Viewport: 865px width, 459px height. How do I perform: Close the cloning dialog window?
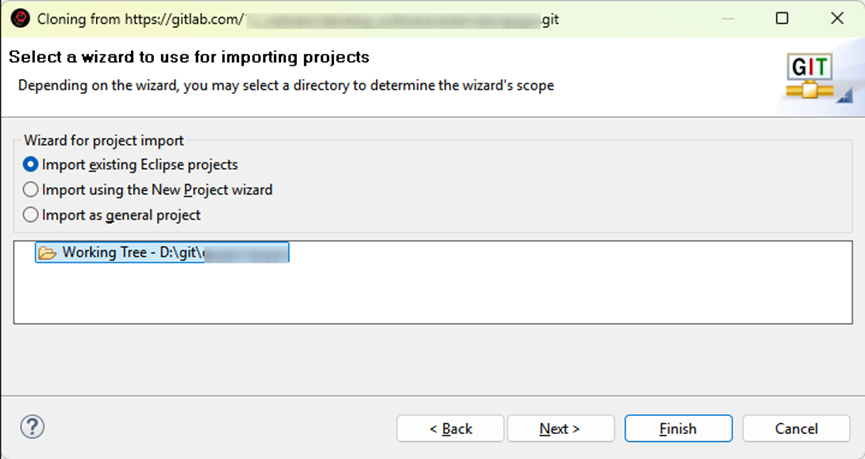pos(836,18)
